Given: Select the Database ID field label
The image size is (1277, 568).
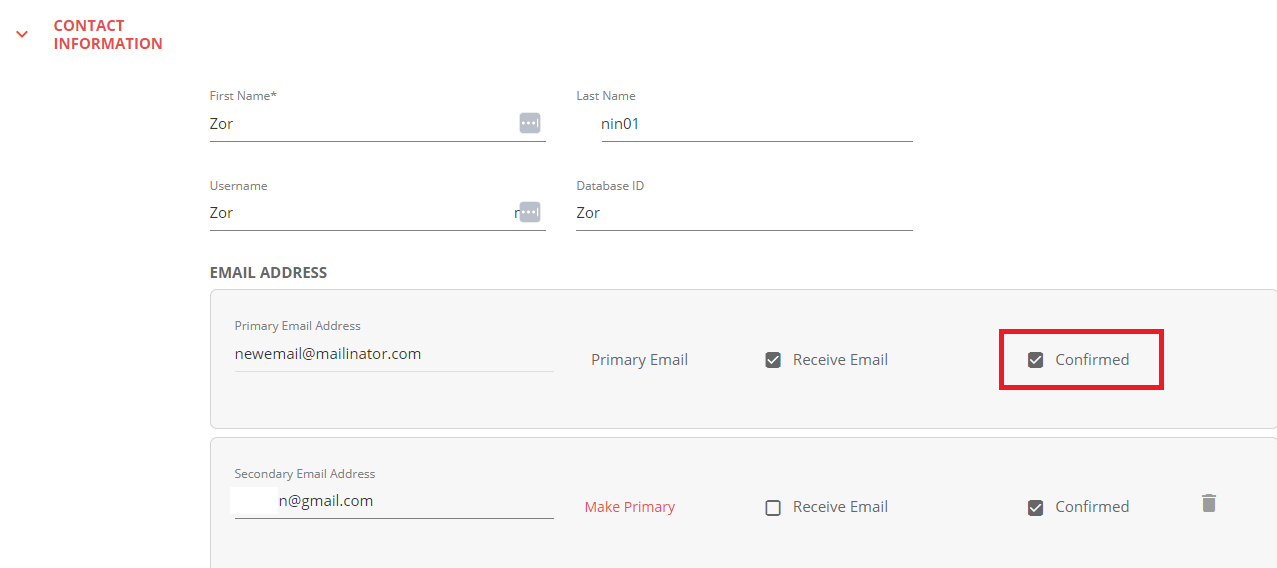Looking at the screenshot, I should [610, 186].
